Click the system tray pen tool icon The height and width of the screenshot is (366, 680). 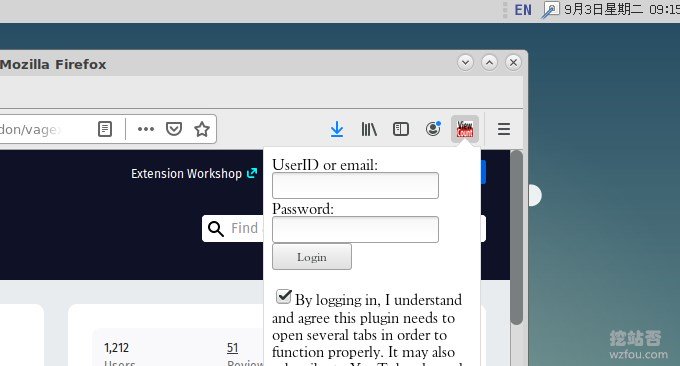pyautogui.click(x=550, y=10)
